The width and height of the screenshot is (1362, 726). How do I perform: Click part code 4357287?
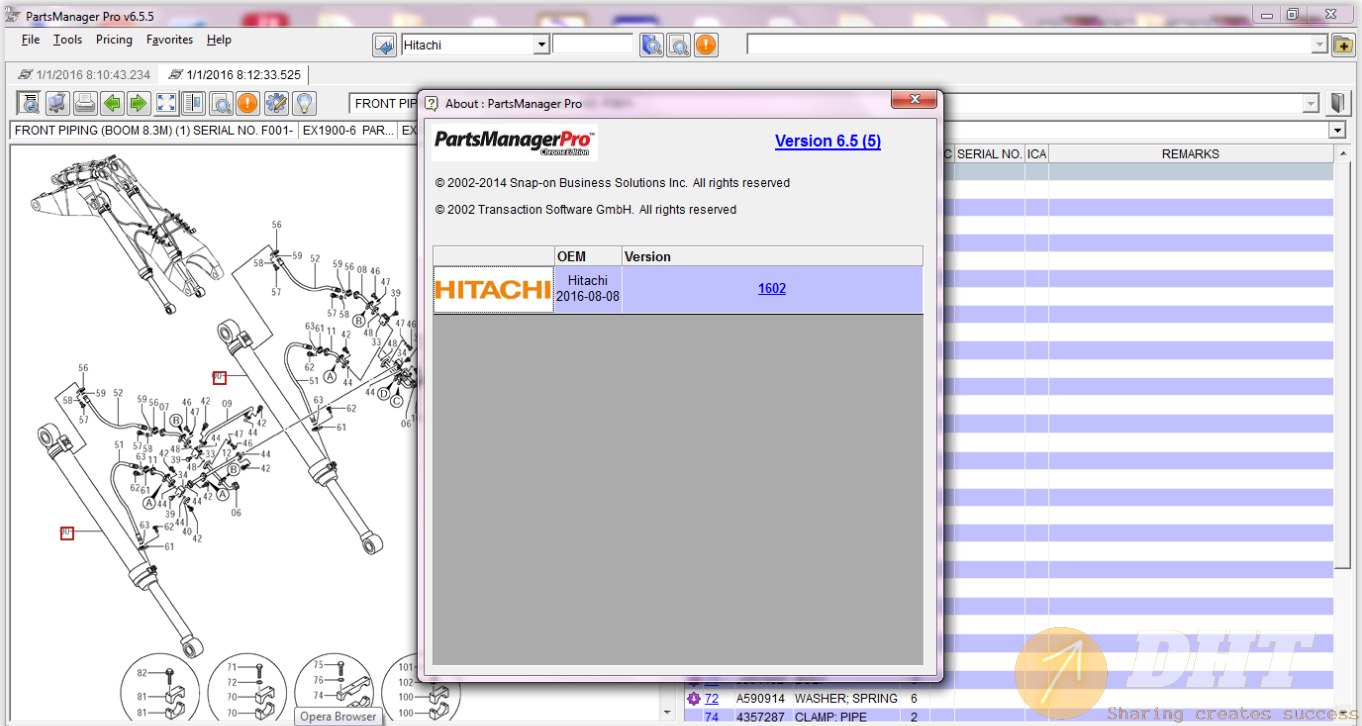[x=760, y=717]
